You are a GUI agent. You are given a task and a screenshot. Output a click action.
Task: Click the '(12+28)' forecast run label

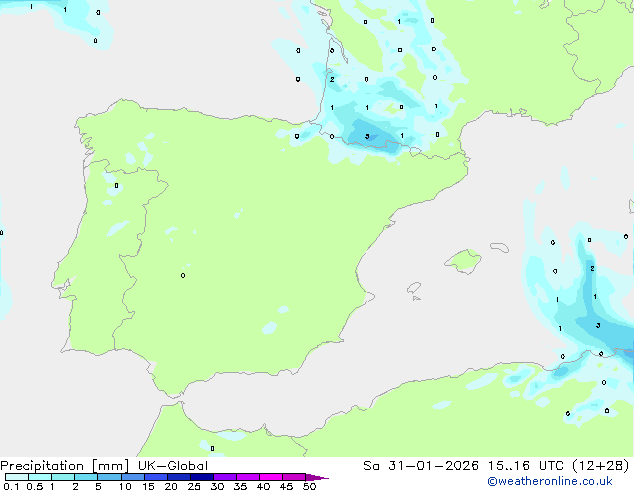[x=601, y=466]
